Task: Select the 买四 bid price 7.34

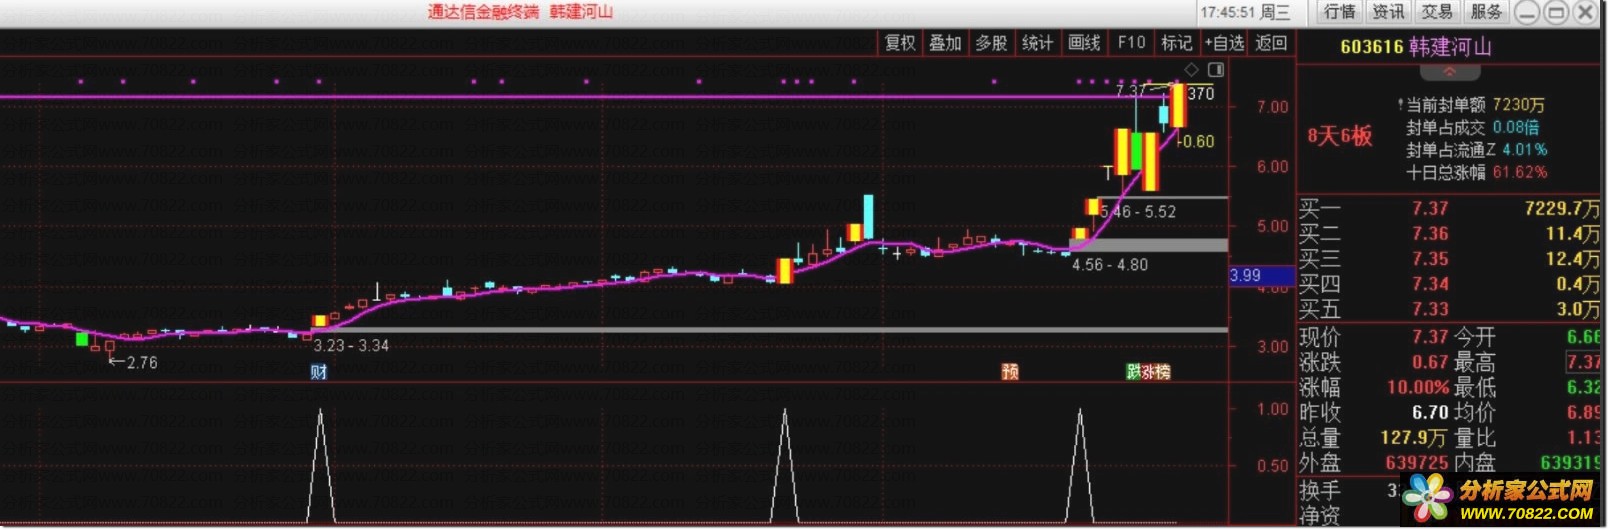Action: pos(1430,284)
